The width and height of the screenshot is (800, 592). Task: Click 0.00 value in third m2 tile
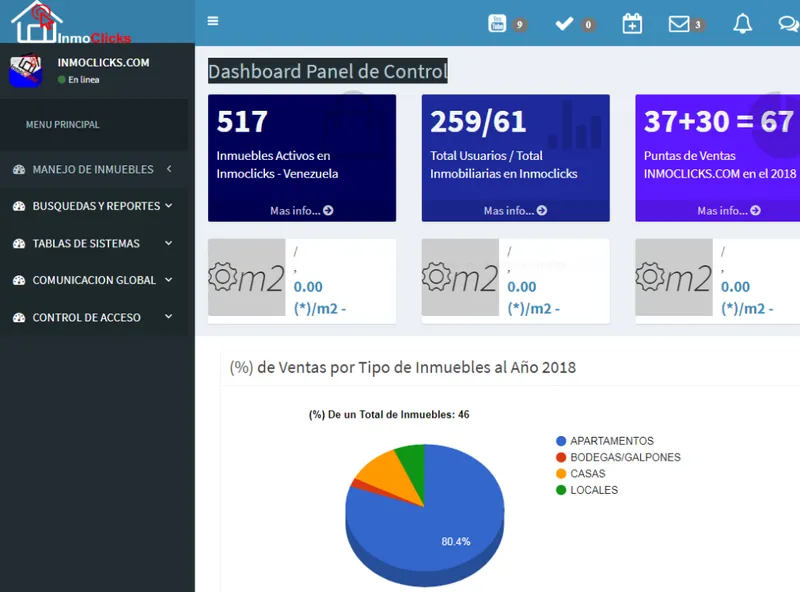736,287
